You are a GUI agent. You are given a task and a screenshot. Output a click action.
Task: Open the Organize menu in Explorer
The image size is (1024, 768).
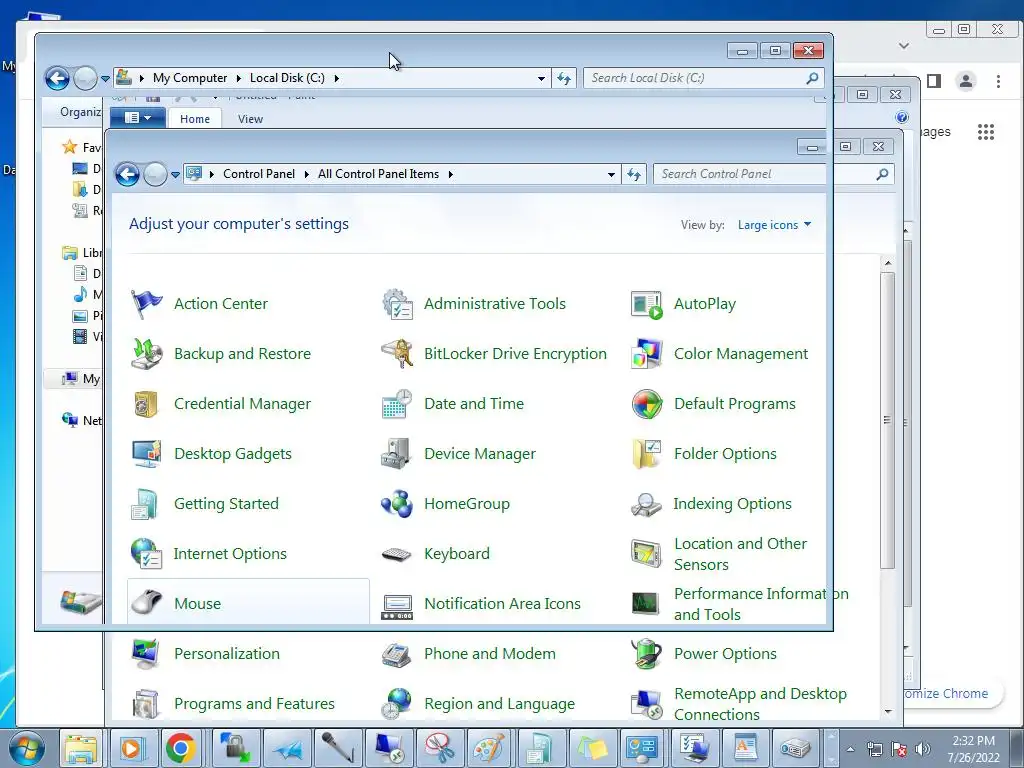[80, 112]
